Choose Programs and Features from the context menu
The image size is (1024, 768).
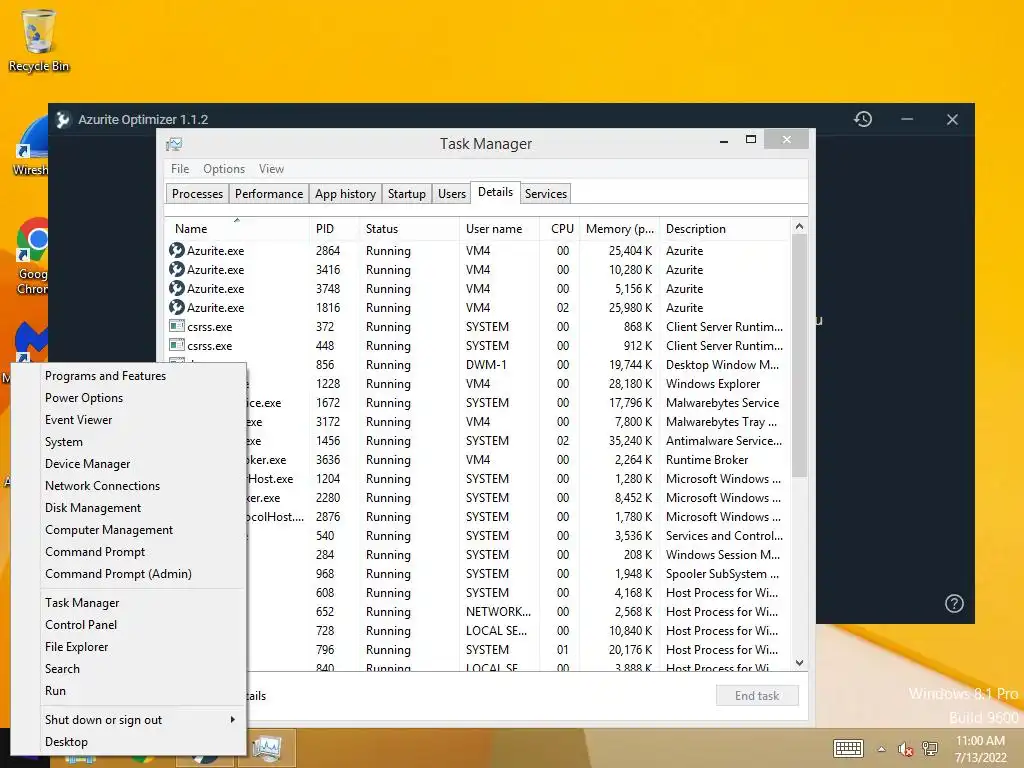click(129, 376)
